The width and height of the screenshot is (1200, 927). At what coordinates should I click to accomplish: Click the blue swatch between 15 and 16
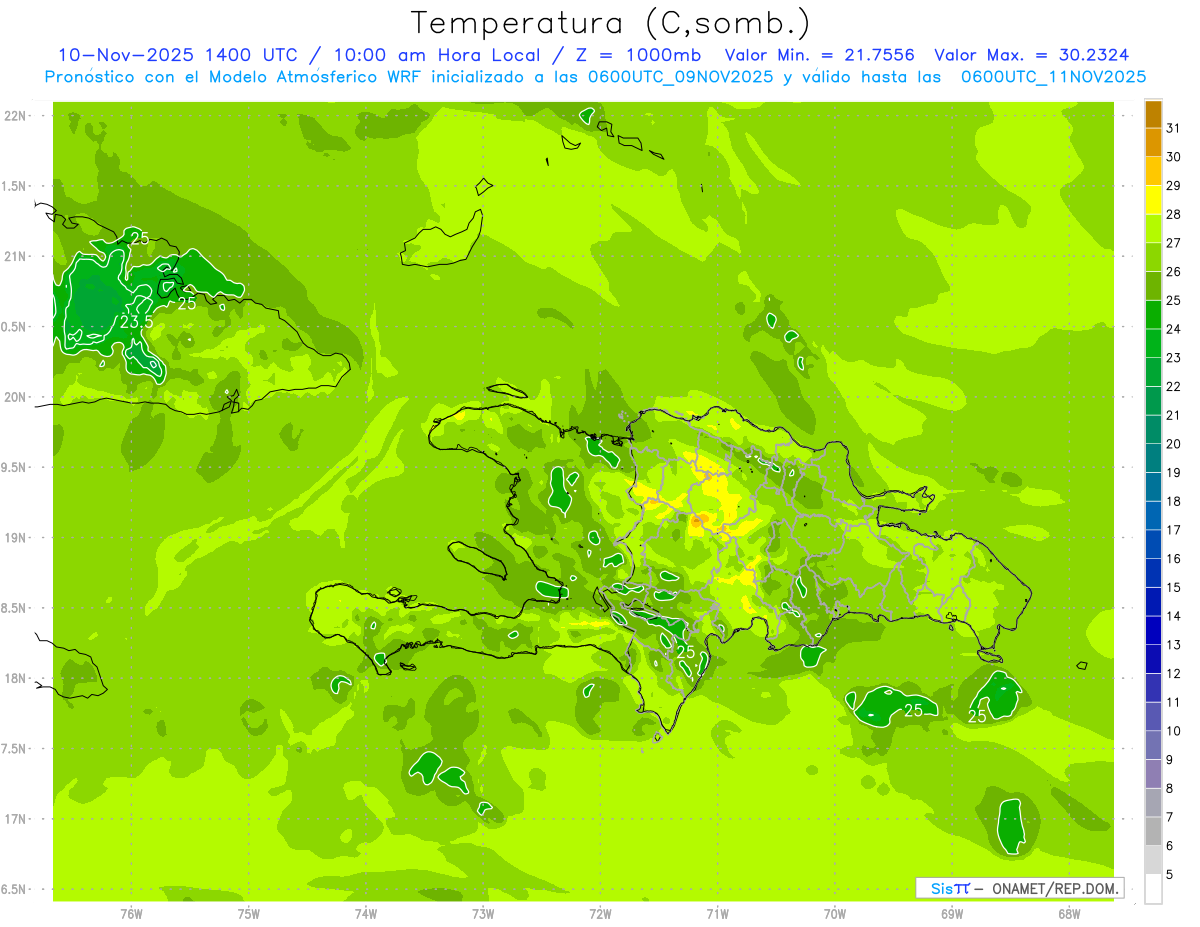[x=1153, y=573]
